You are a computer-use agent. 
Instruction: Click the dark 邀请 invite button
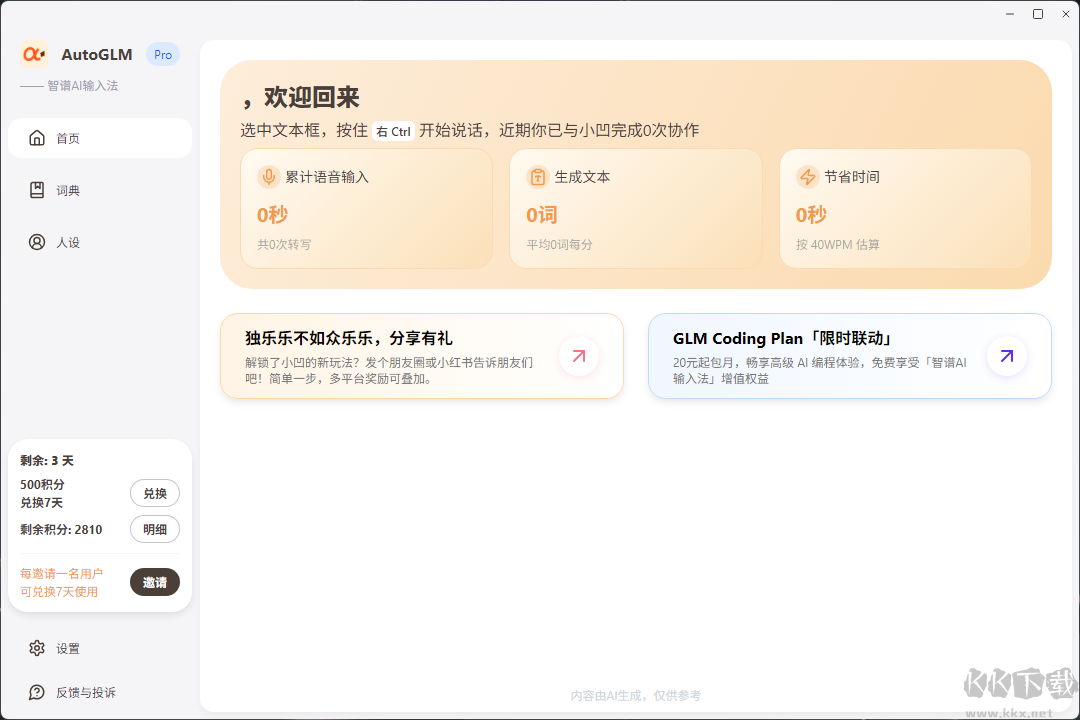click(x=155, y=582)
